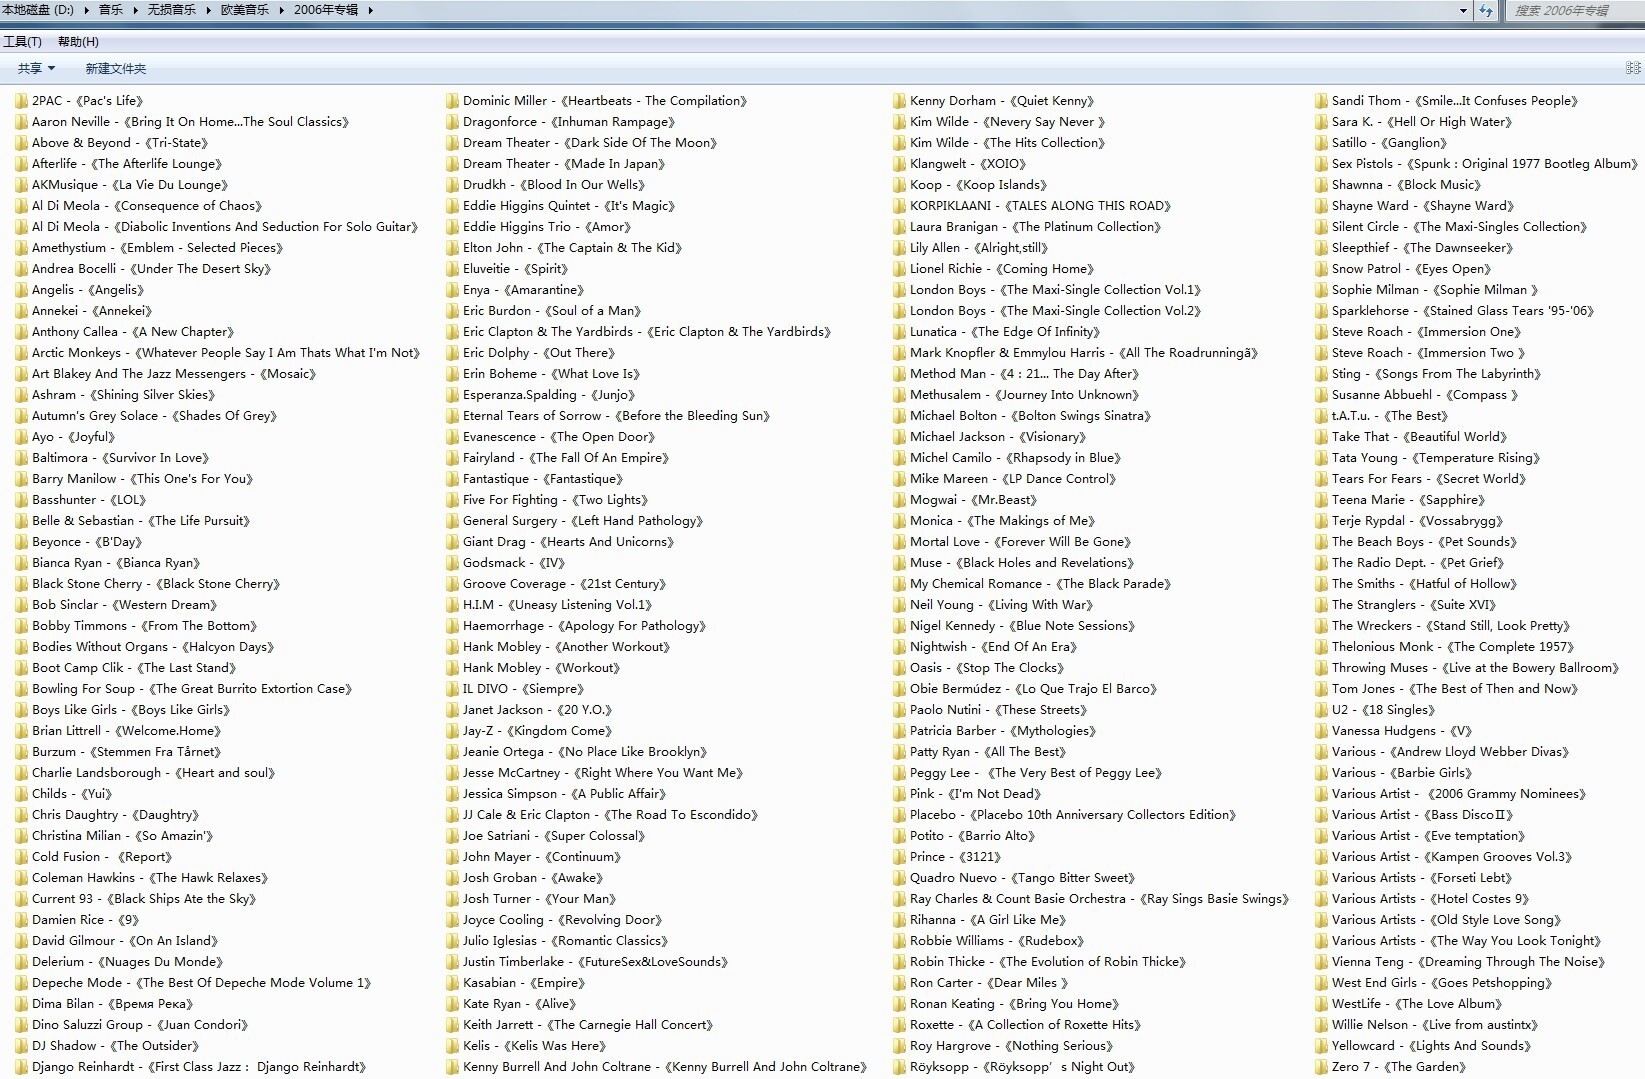
Task: Click the 搜索 2006年专辑 search field
Action: pyautogui.click(x=1570, y=11)
